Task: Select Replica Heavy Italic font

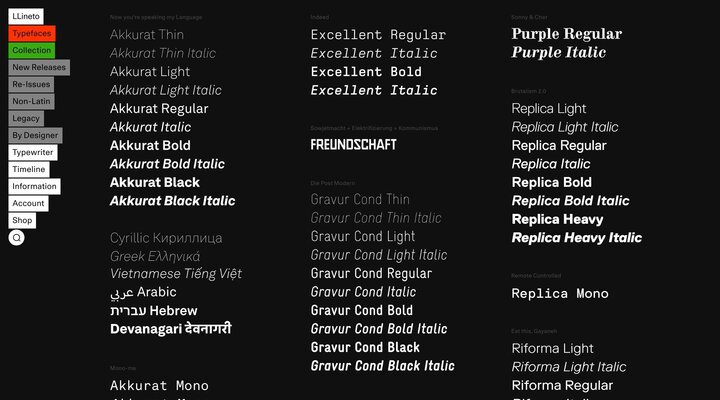Action: coord(576,238)
